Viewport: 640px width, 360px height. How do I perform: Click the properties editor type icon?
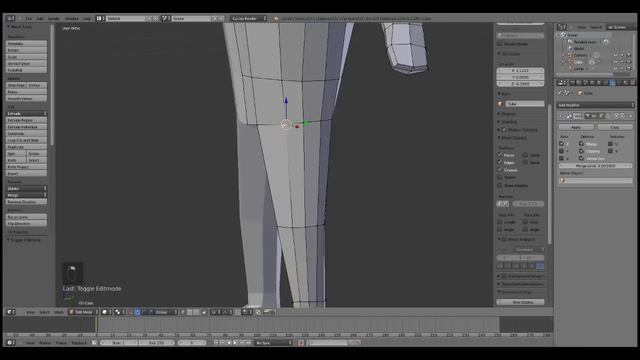562,83
